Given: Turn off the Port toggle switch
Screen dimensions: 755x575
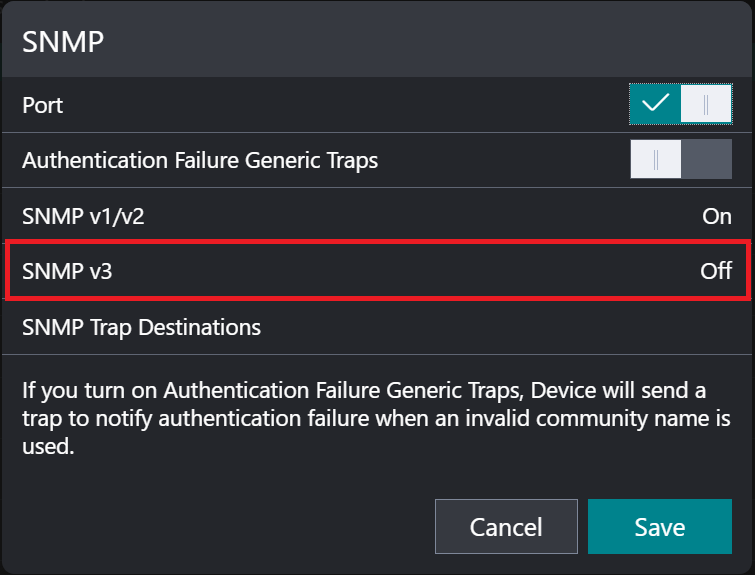Looking at the screenshot, I should click(680, 104).
